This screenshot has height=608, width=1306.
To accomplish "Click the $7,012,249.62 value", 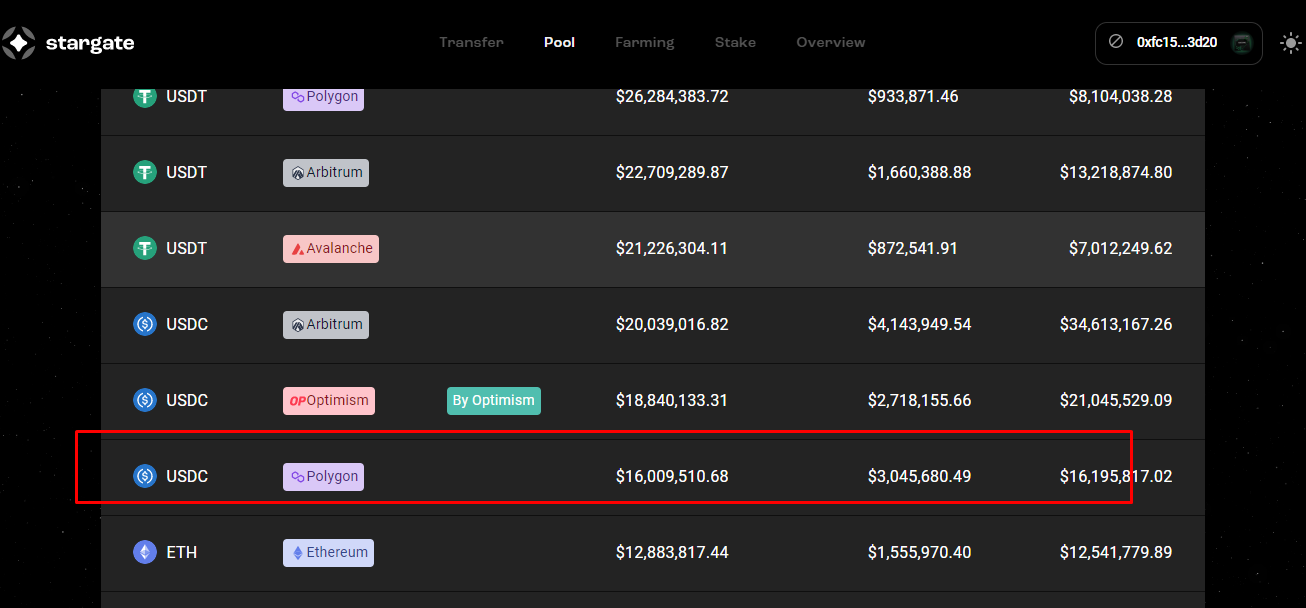I will (1121, 248).
